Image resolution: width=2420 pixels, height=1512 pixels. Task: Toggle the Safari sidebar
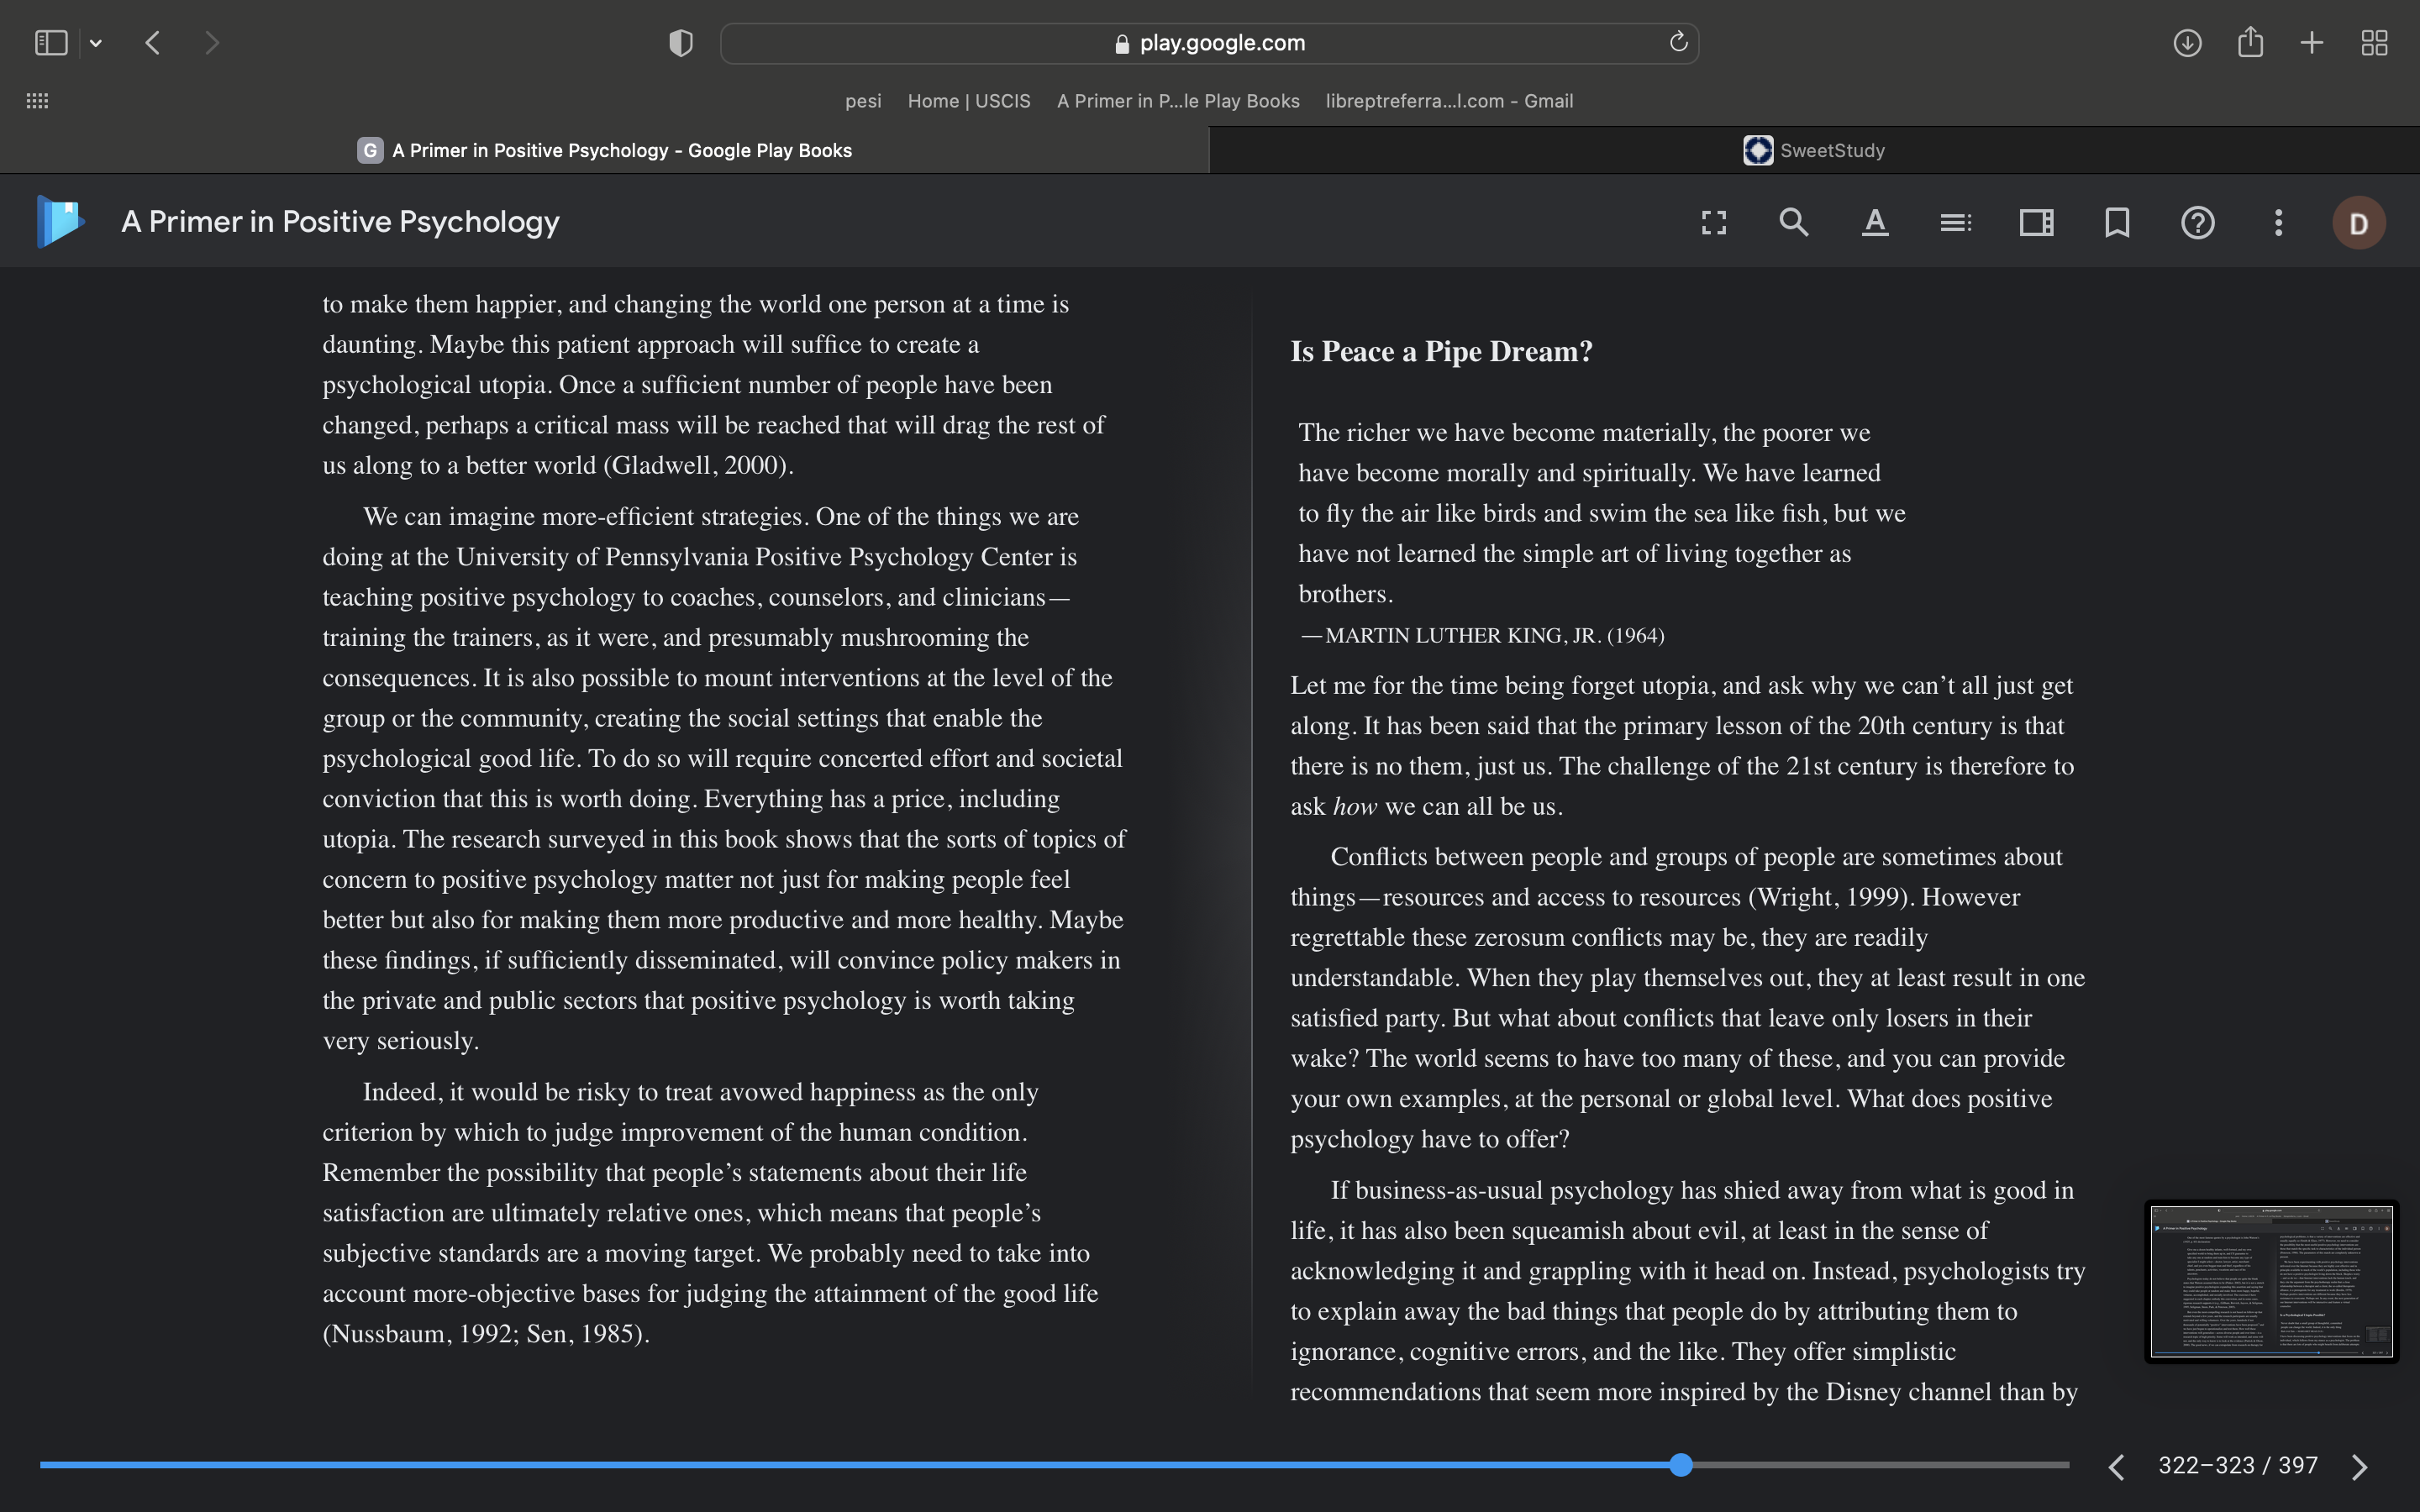point(51,43)
